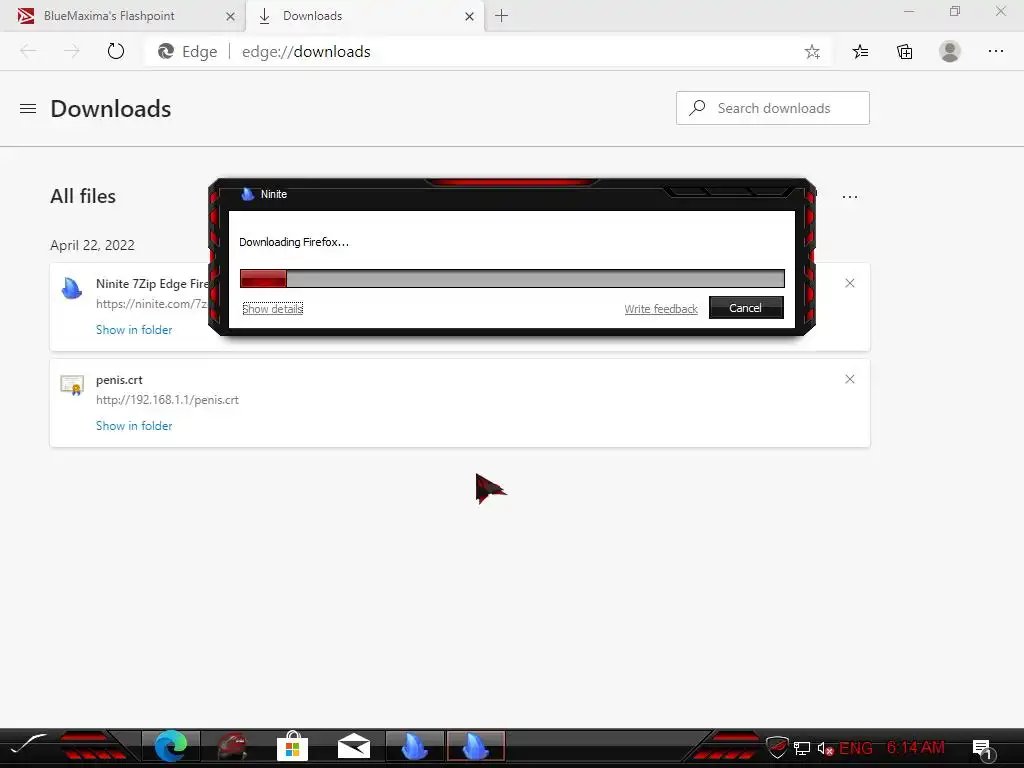Image resolution: width=1024 pixels, height=768 pixels.
Task: Open Collections icon in Edge toolbar
Action: (904, 52)
